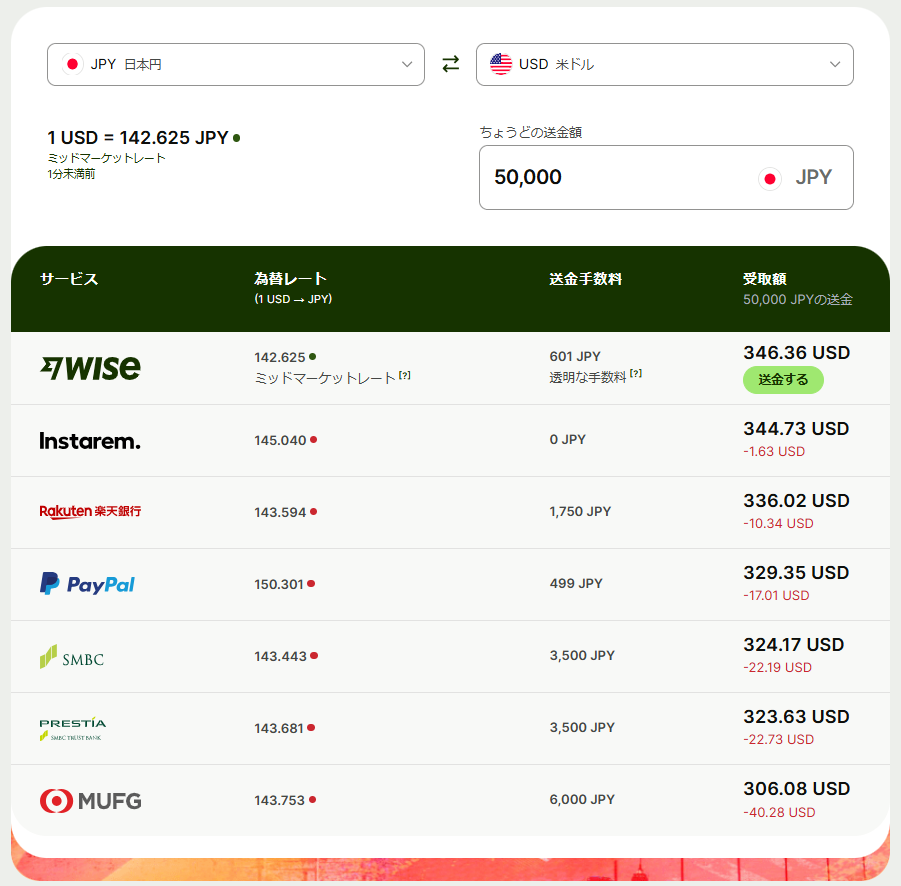Click the 受取額 column header
The width and height of the screenshot is (901, 886).
(x=765, y=279)
